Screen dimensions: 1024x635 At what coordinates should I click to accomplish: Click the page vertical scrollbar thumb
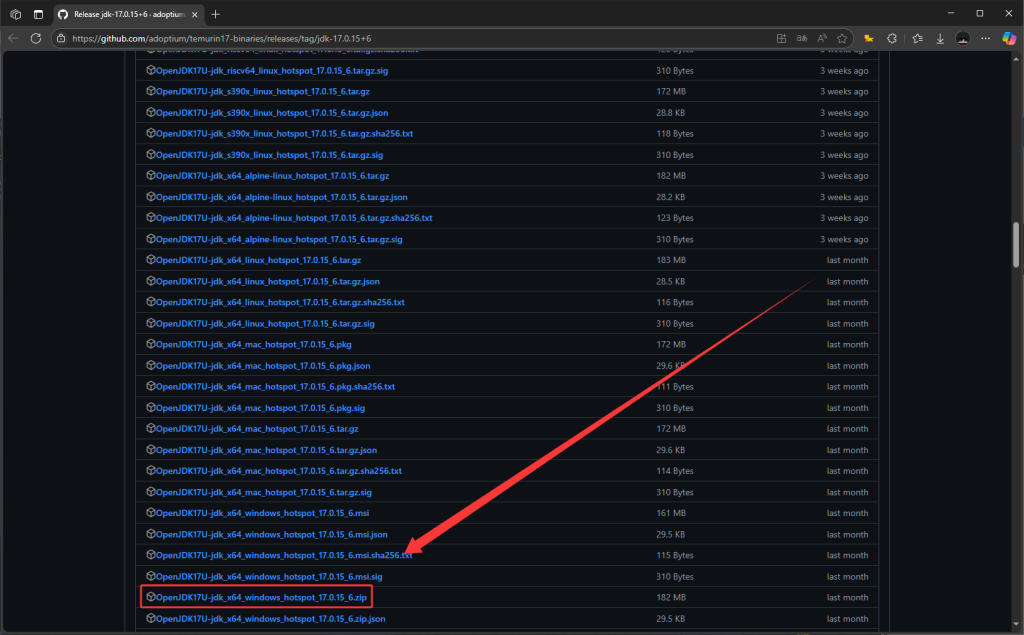(1016, 245)
